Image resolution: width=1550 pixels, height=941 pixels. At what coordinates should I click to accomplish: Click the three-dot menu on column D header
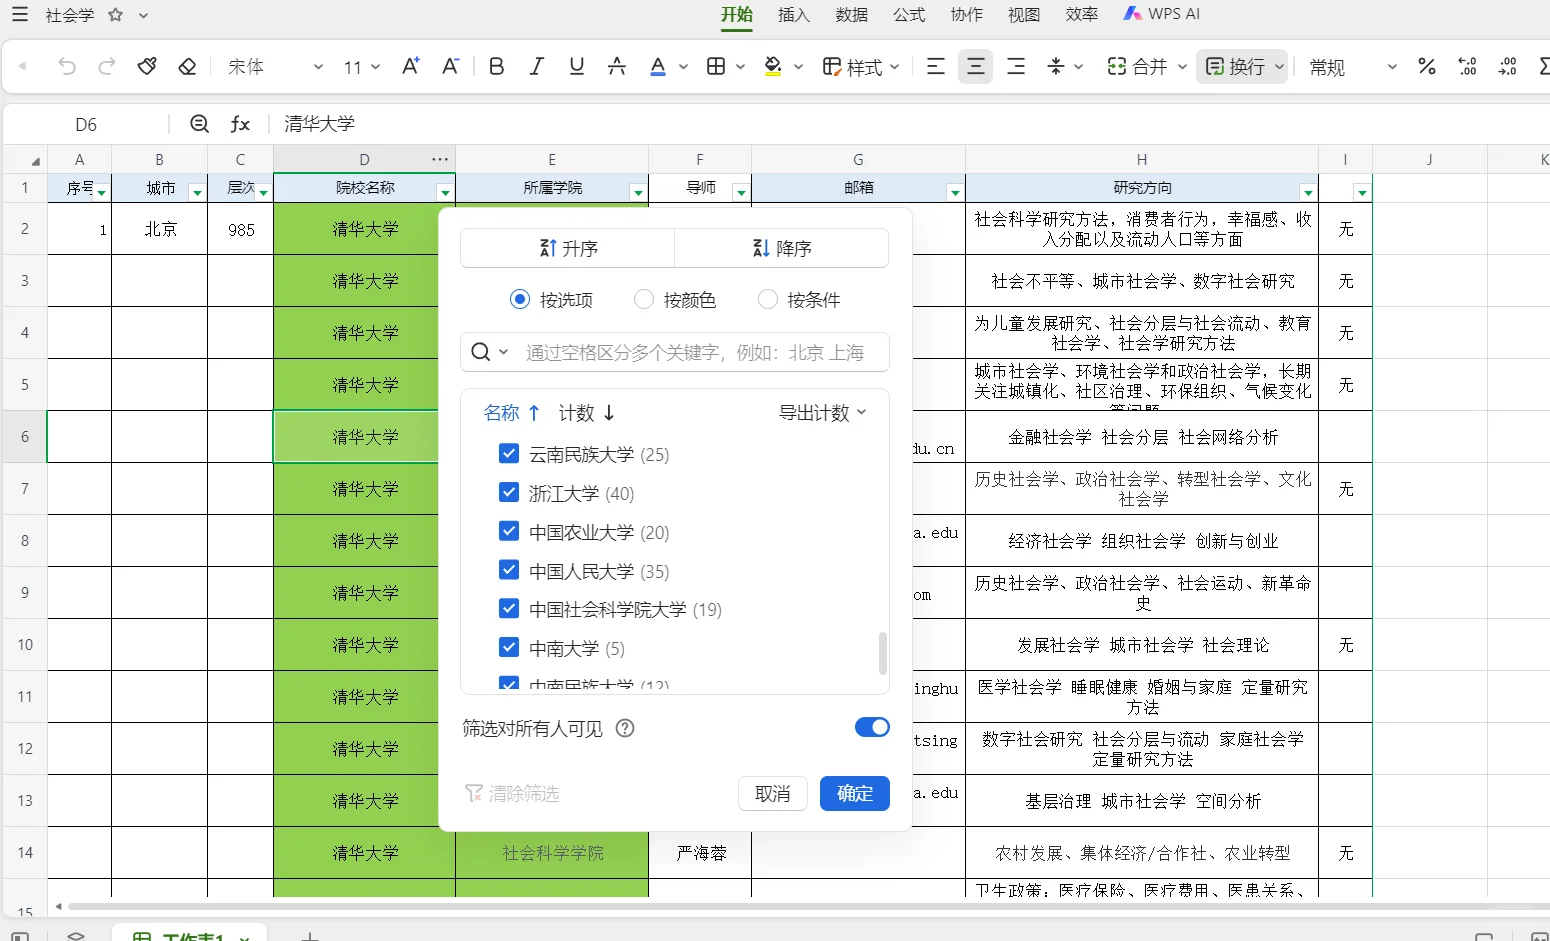point(440,159)
